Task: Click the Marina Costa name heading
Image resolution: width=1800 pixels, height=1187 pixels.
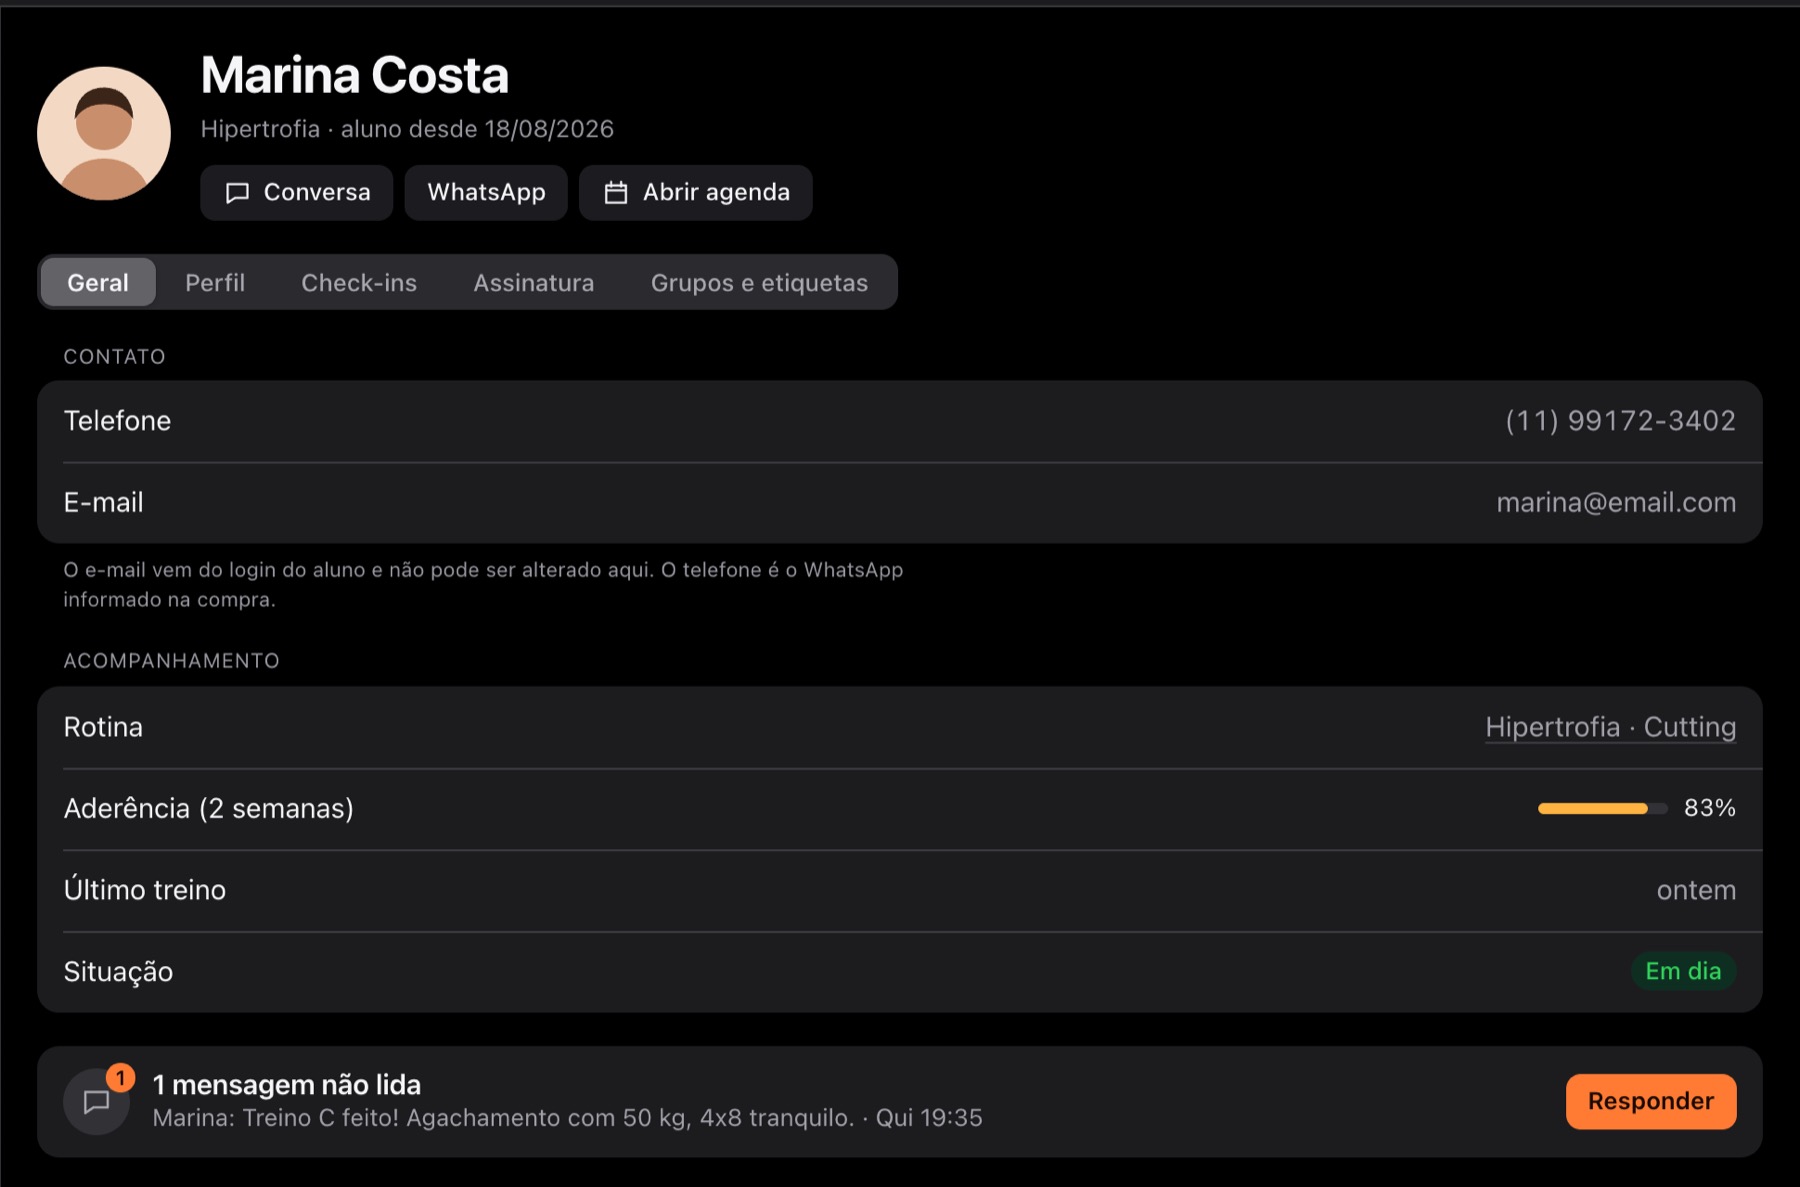Action: click(355, 75)
